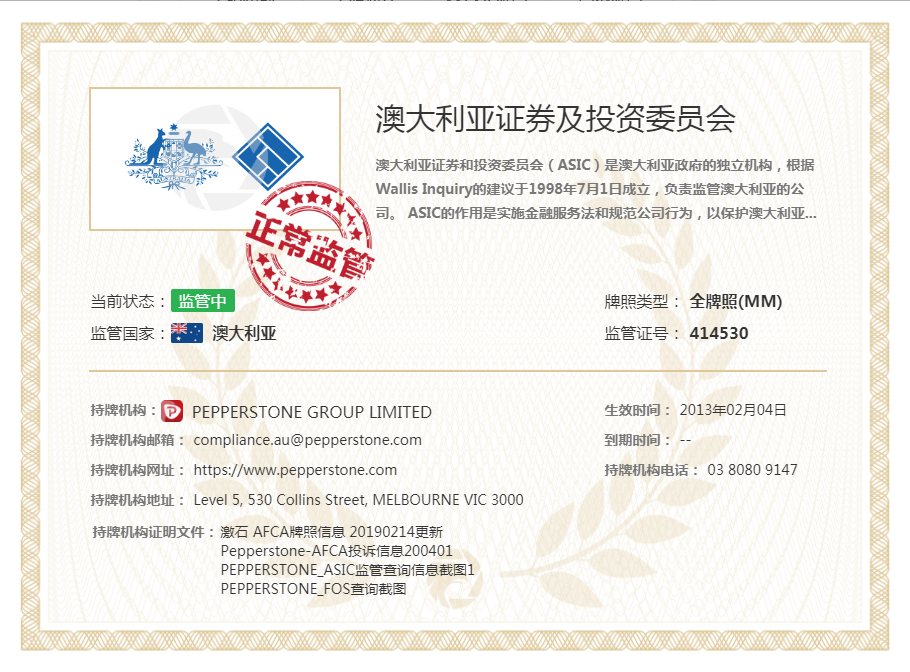Click the blue ASIC diamond logo
This screenshot has height=672, width=910.
point(267,155)
